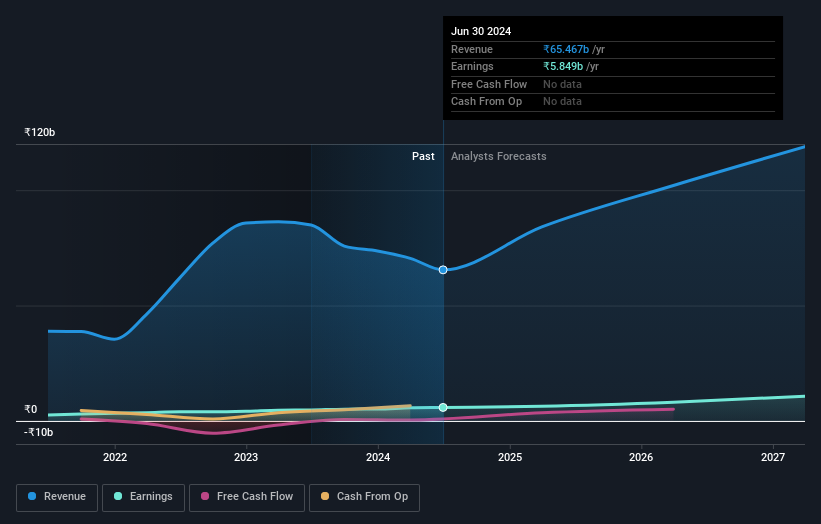821x524 pixels.
Task: Click the ₹0 y-axis label
Action: pos(31,409)
